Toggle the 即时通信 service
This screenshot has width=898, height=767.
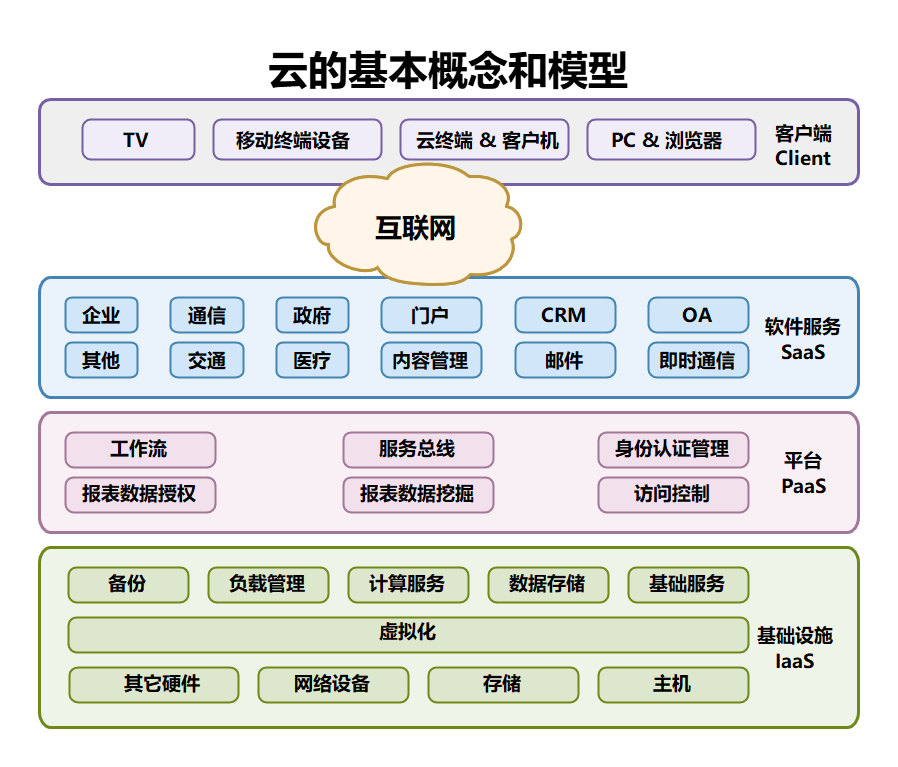(x=697, y=361)
